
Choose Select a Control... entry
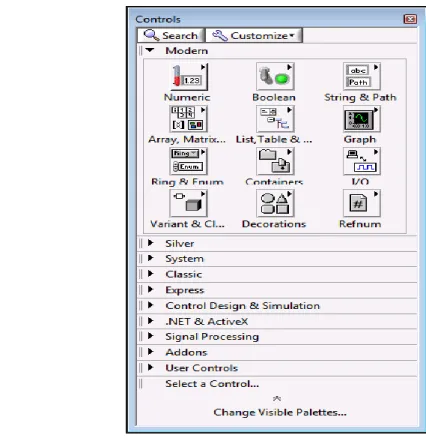[x=212, y=384]
